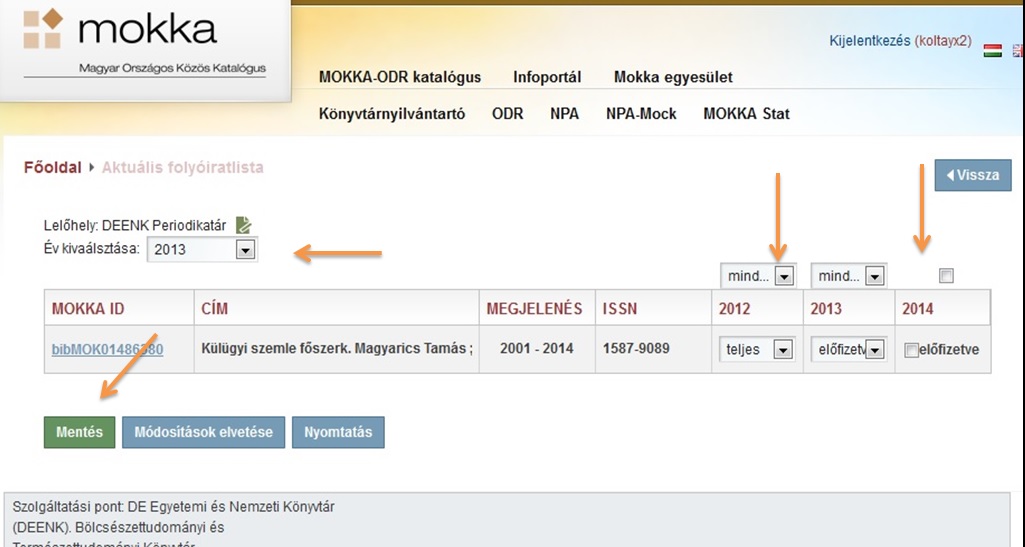Screen dimensions: 1025x547
Task: Toggle the select-all checkbox above 2014 column
Action: [x=946, y=276]
